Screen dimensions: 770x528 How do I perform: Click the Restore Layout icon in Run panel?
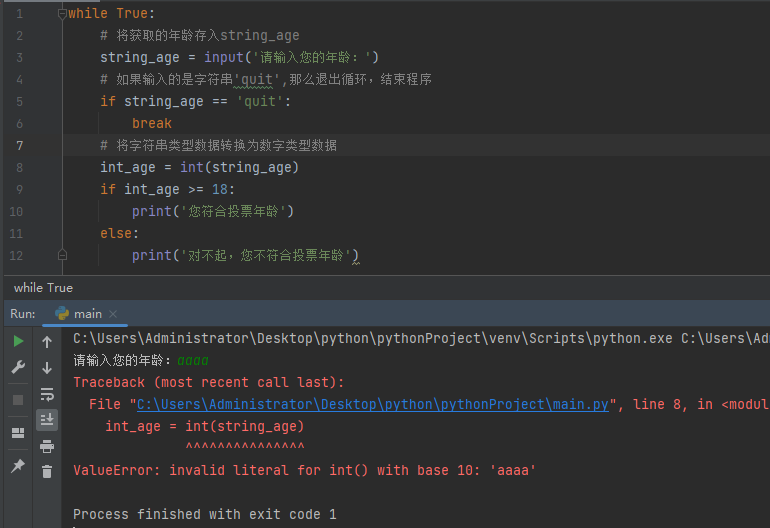click(x=18, y=433)
